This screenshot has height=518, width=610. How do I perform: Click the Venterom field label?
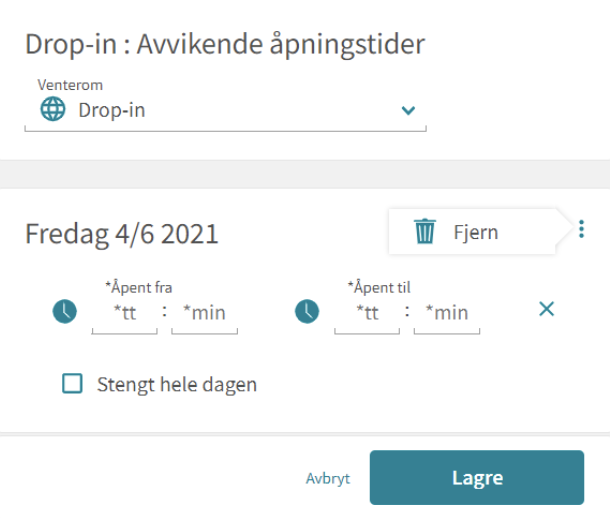click(70, 85)
